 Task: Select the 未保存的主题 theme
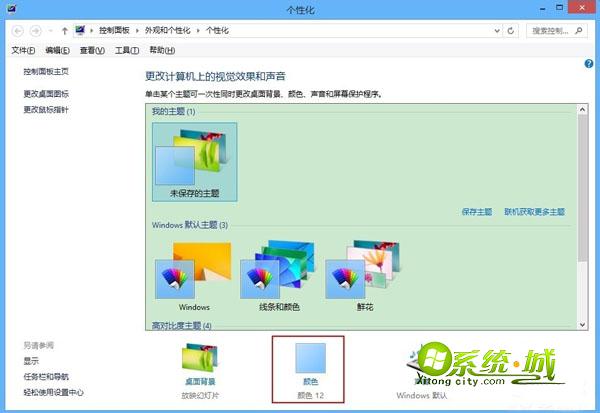click(x=195, y=162)
